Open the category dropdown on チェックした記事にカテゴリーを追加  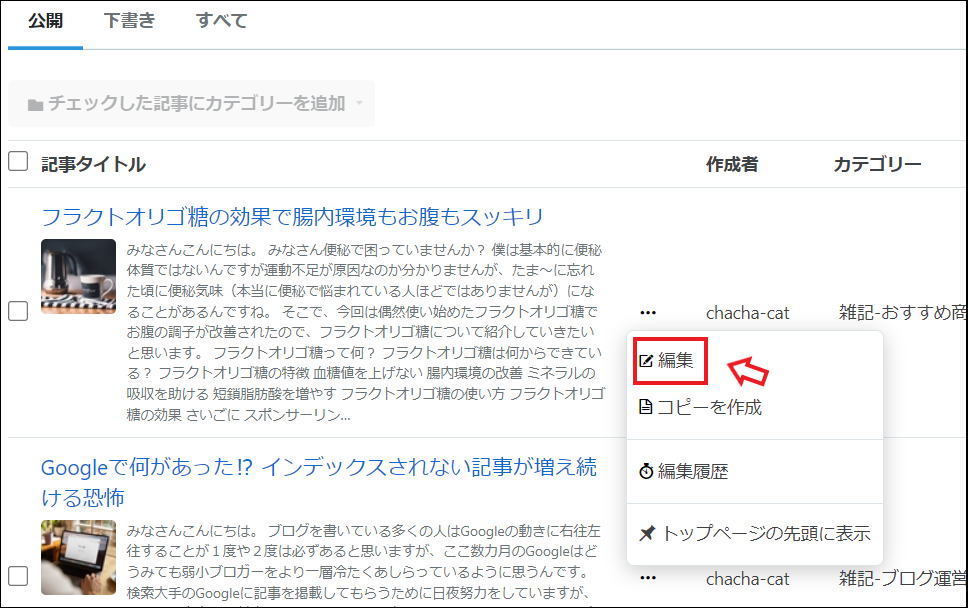pos(359,104)
